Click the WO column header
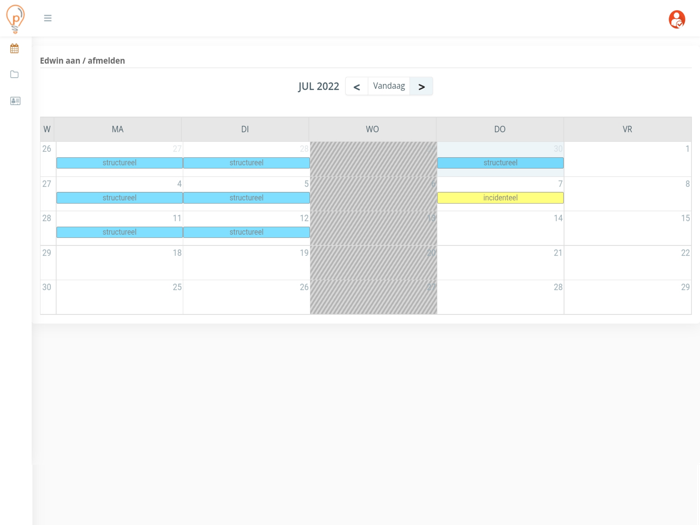Viewport: 700px width, 525px height. point(372,129)
